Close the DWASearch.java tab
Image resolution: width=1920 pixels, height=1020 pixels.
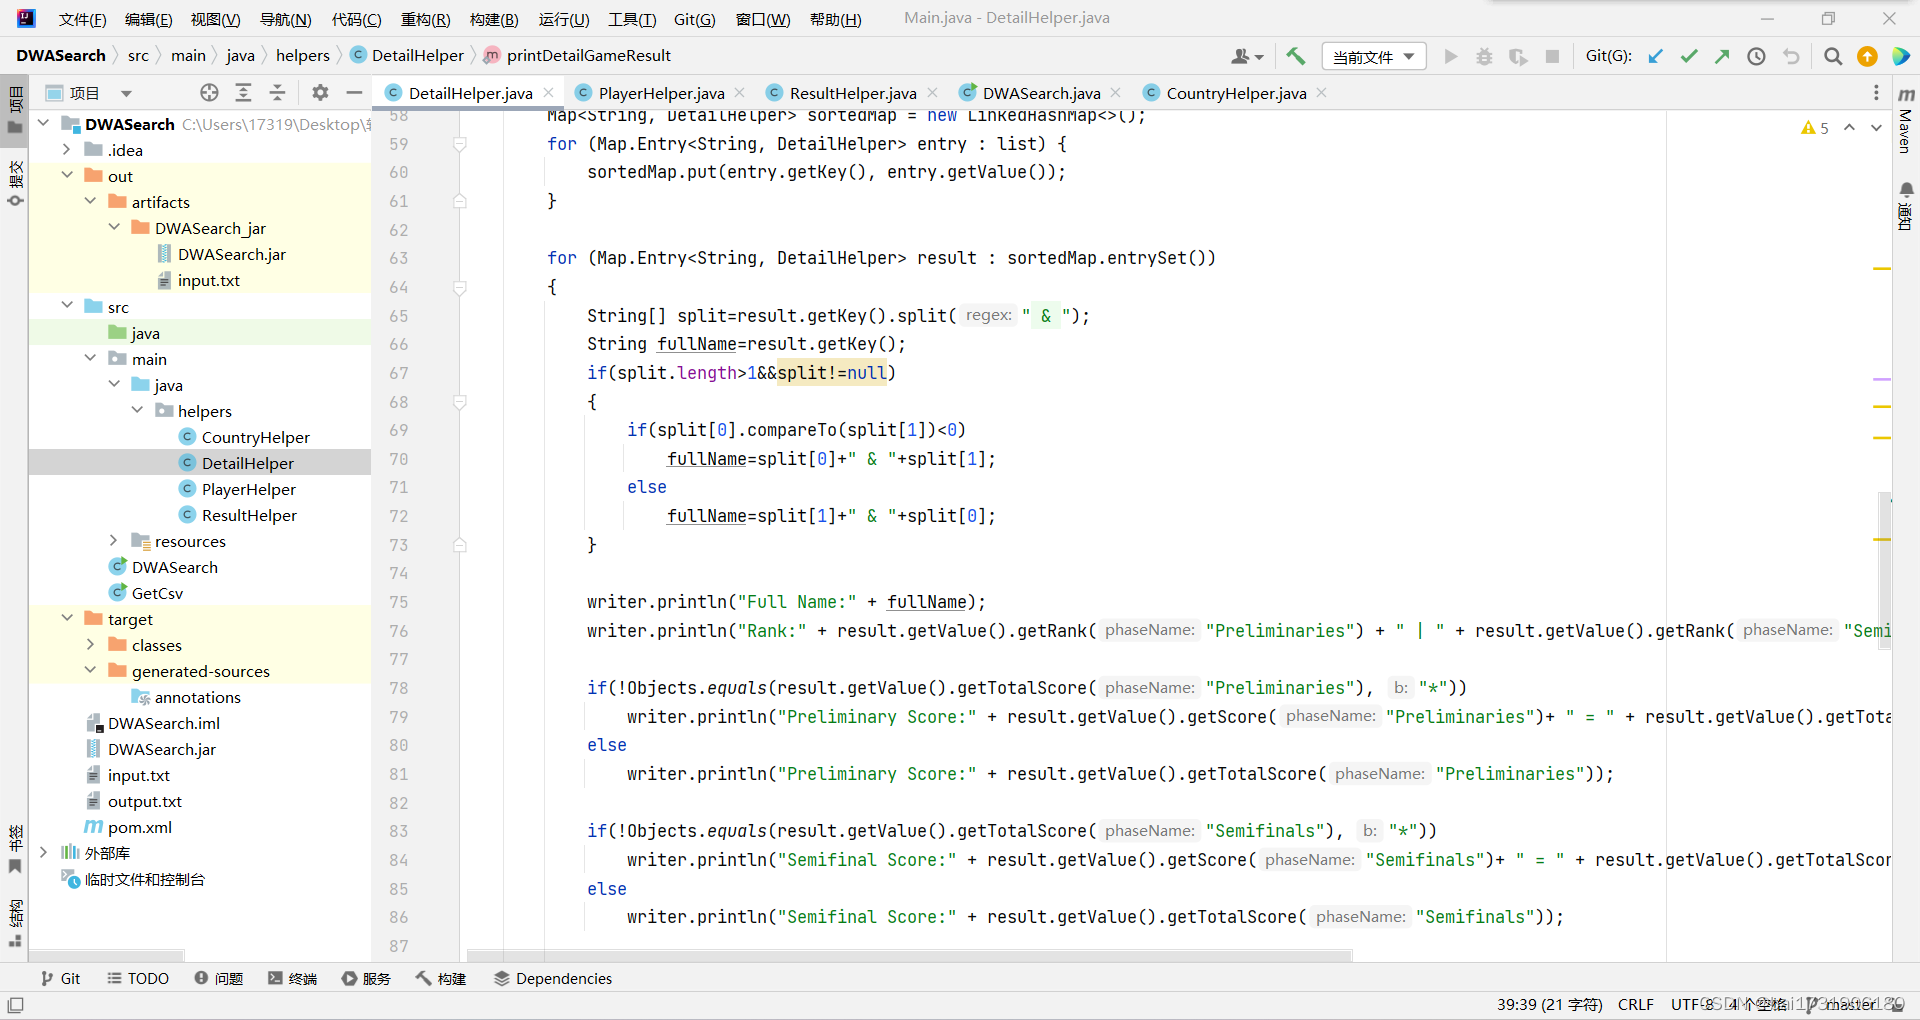[x=1115, y=93]
